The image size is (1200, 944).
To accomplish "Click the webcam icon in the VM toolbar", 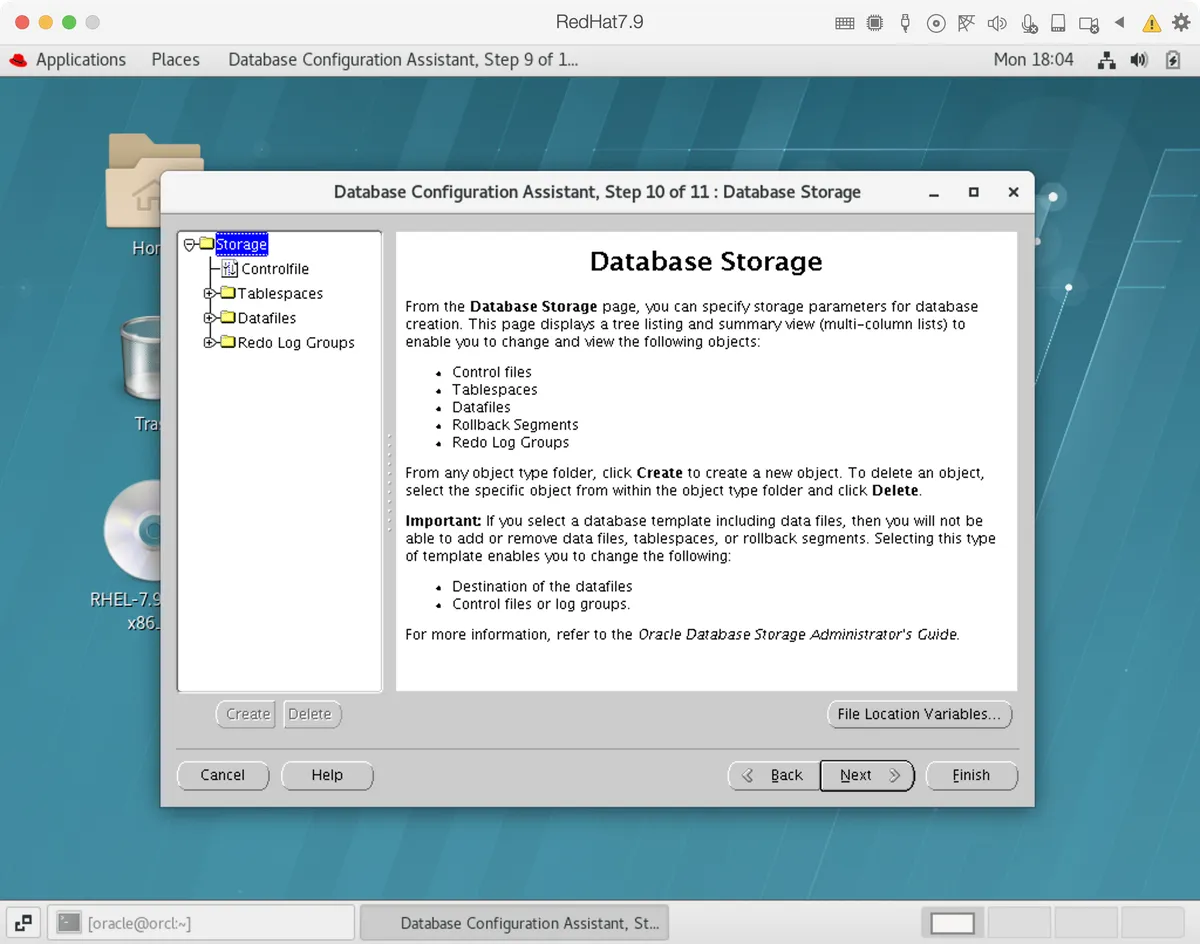I will tap(1090, 22).
